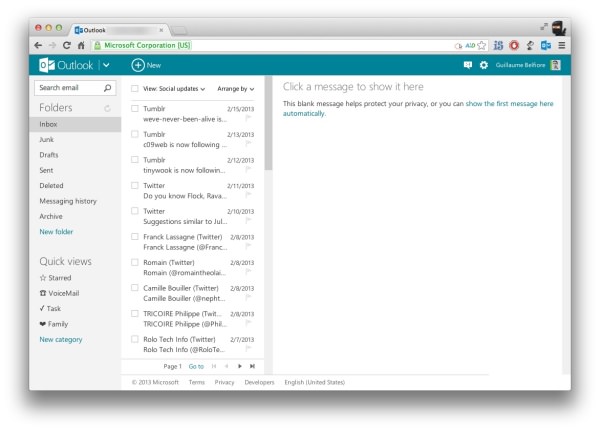Check the Twitter 2/11/2013 message
Image resolution: width=600 pixels, height=431 pixels.
[x=135, y=185]
